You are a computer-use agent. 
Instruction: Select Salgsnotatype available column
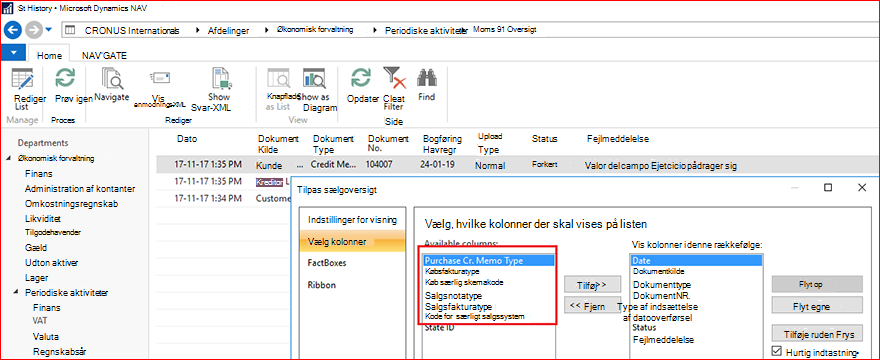[x=453, y=295]
